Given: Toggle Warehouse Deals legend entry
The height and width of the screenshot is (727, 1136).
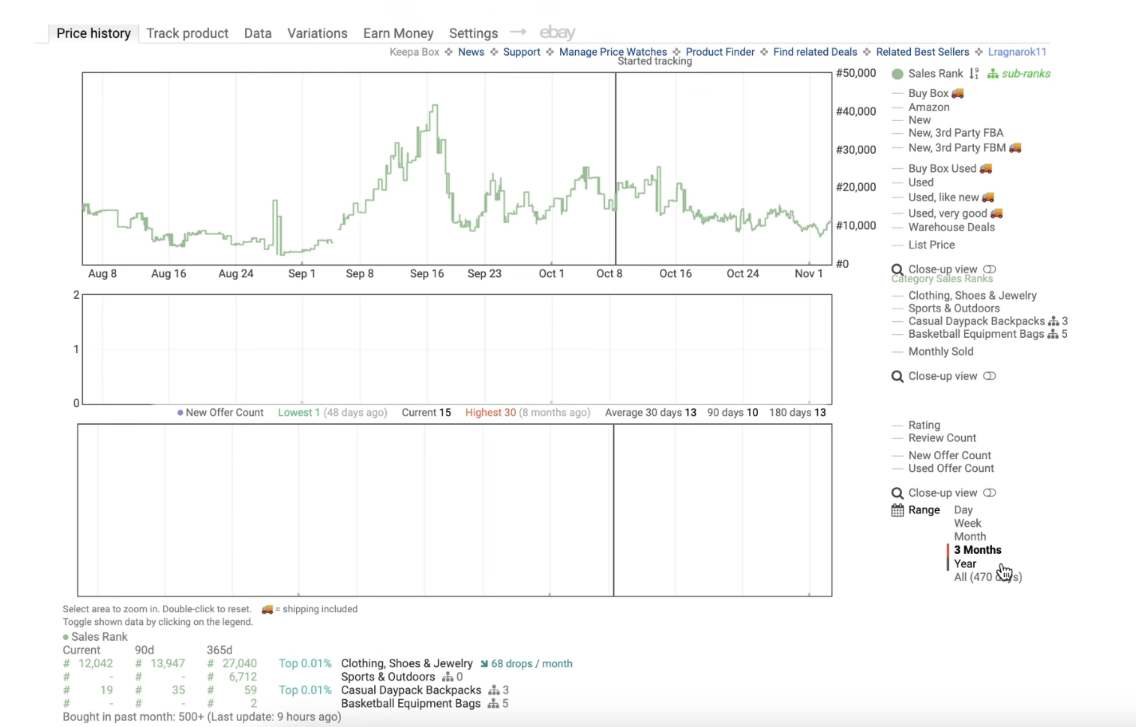Looking at the screenshot, I should (x=951, y=228).
